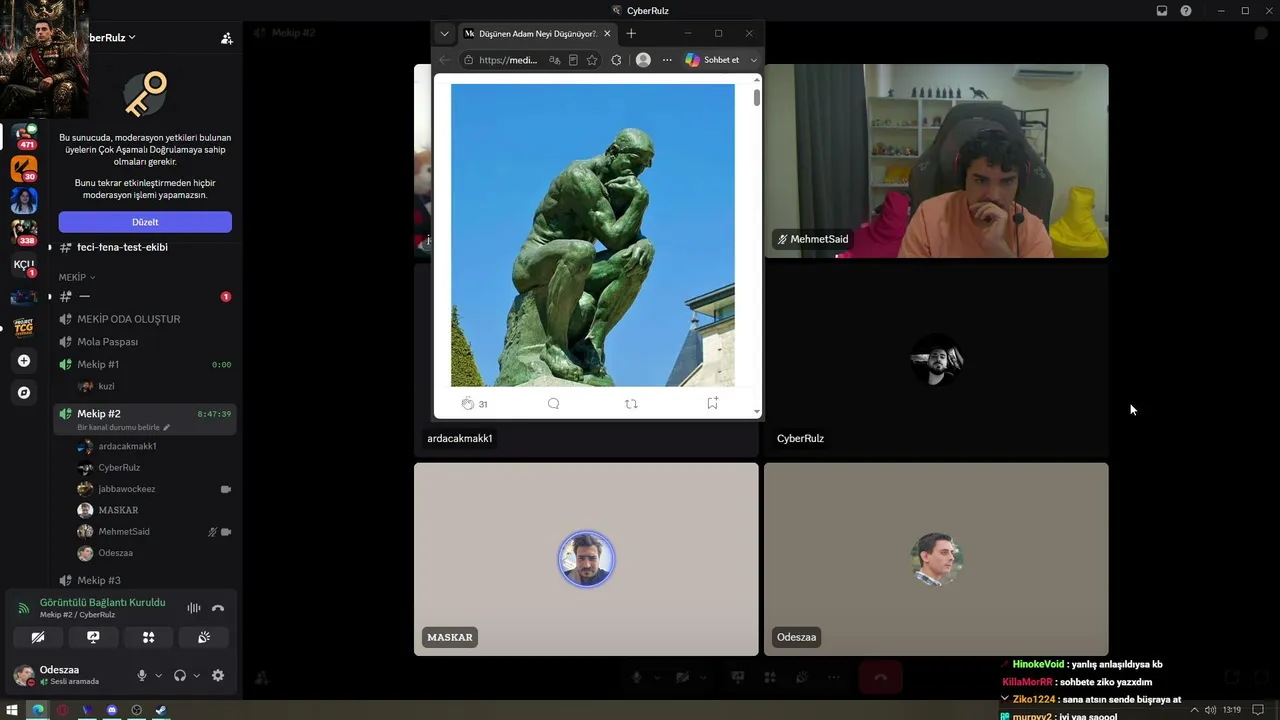Open the orange server with 30 badge
The width and height of the screenshot is (1280, 720).
[x=24, y=168]
